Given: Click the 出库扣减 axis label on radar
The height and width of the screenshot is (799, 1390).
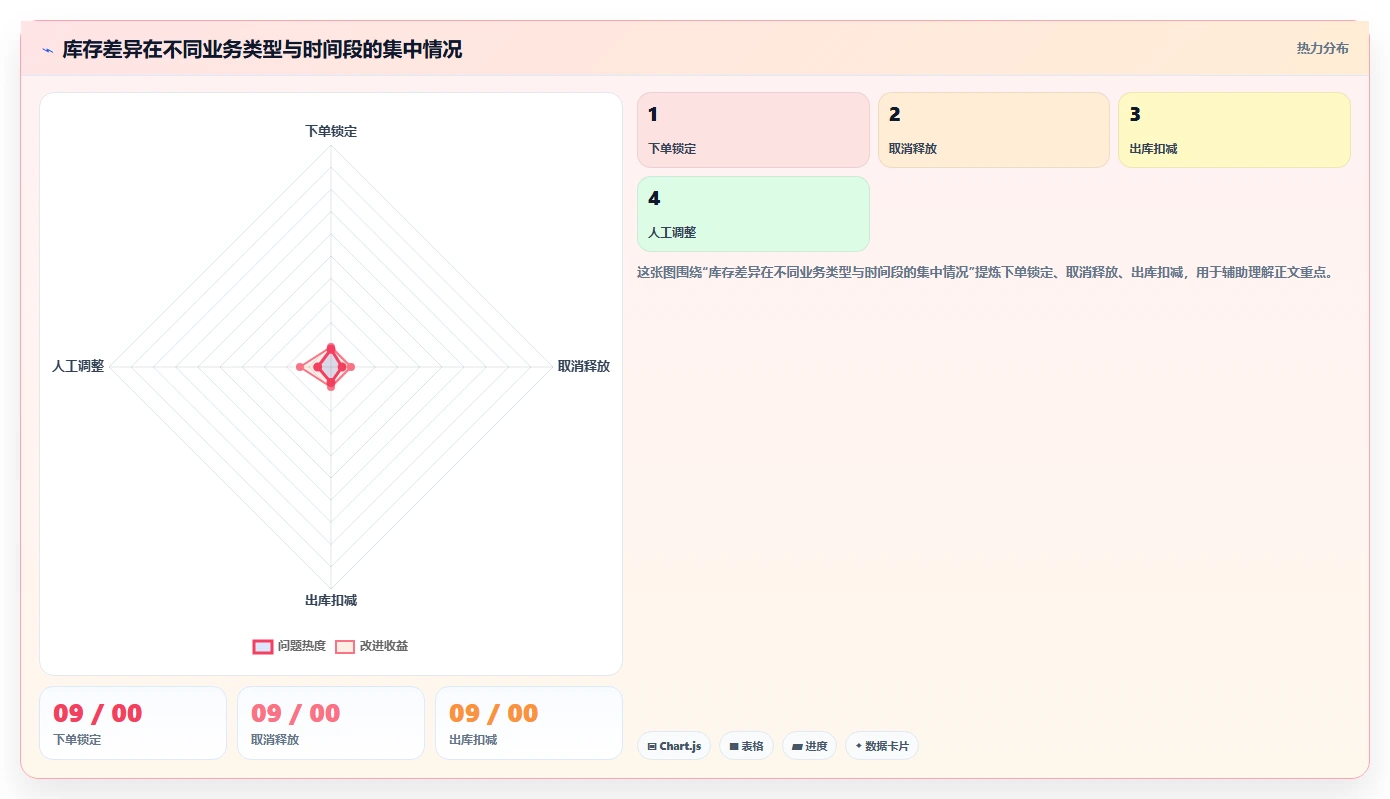Looking at the screenshot, I should click(x=331, y=600).
